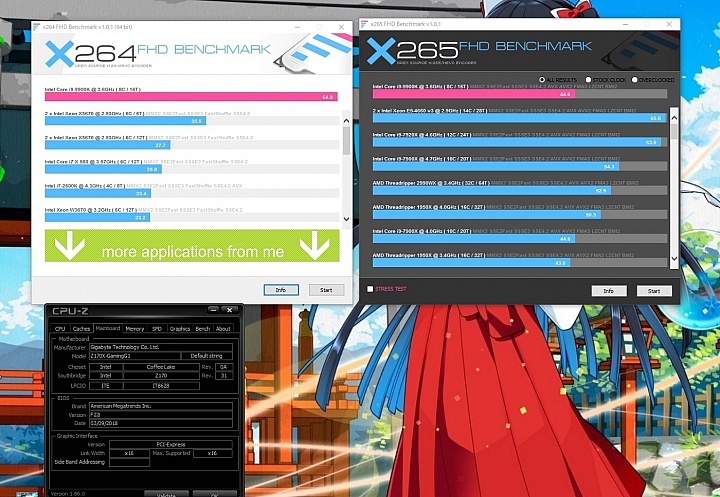
Task: Close the x264 FHD Benchmark window
Action: pos(341,27)
